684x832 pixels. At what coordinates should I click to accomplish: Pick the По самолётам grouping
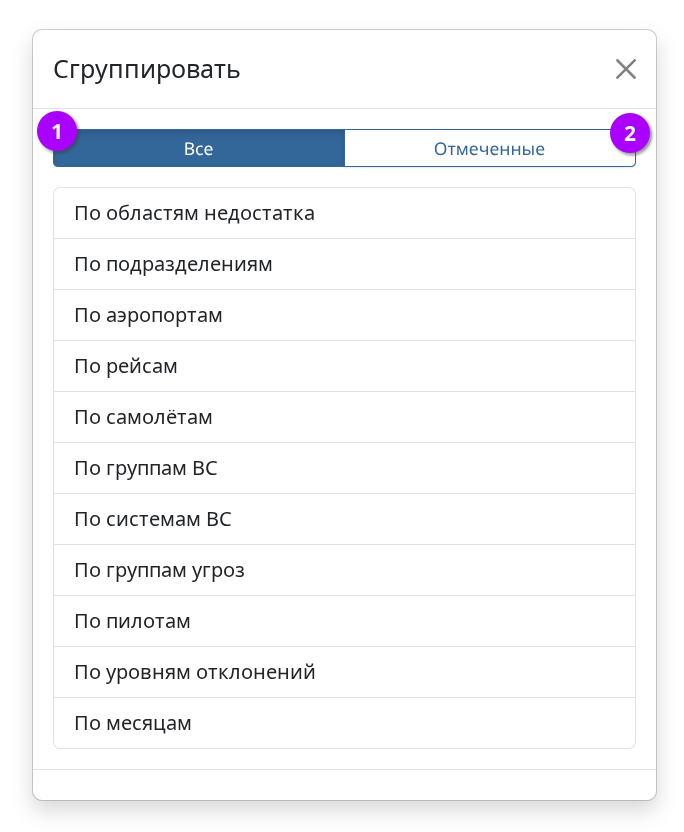(344, 417)
